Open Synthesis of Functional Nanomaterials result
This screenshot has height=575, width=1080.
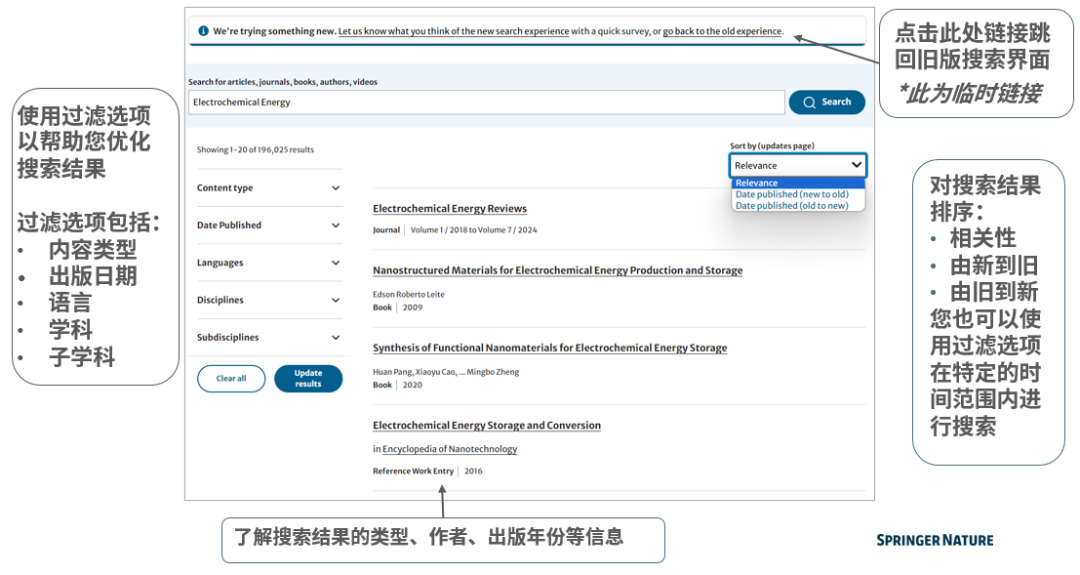point(550,348)
